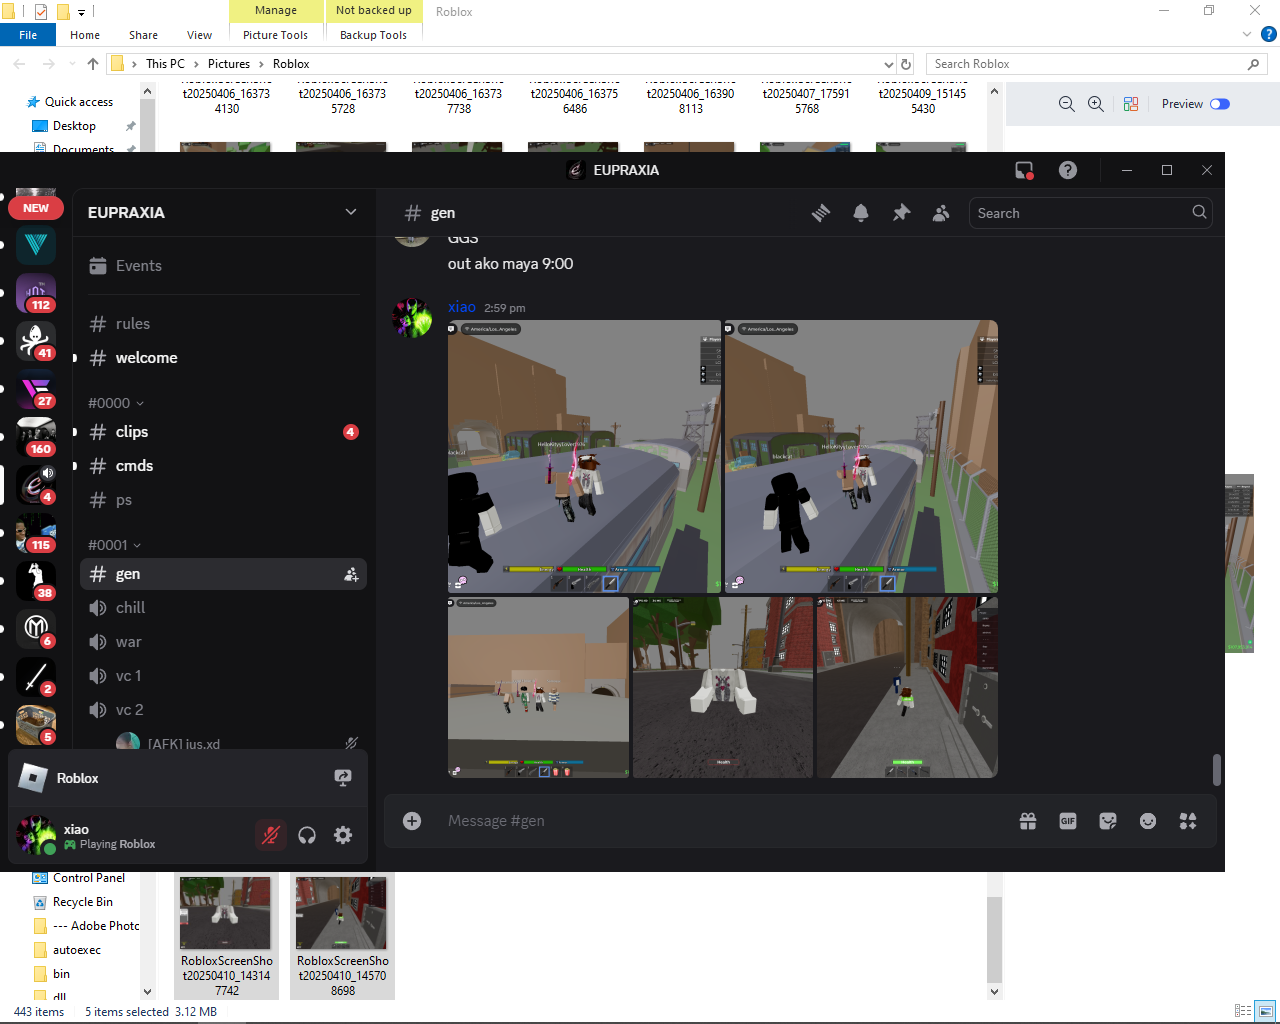Viewport: 1280px width, 1024px height.
Task: Open the rules channel
Action: [223, 324]
